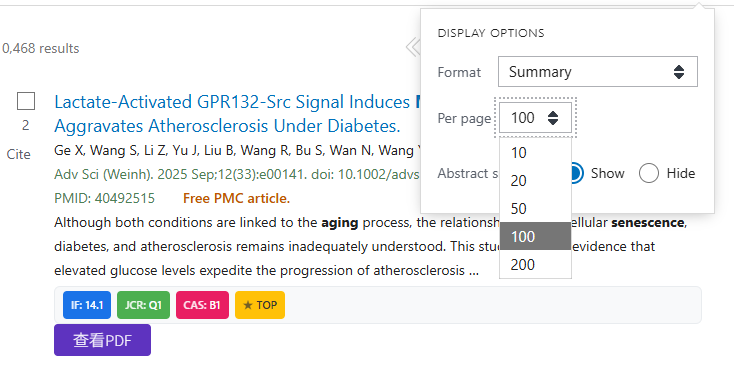Open the Format Summary dropdown
Screen dimensions: 734x384
(x=598, y=72)
